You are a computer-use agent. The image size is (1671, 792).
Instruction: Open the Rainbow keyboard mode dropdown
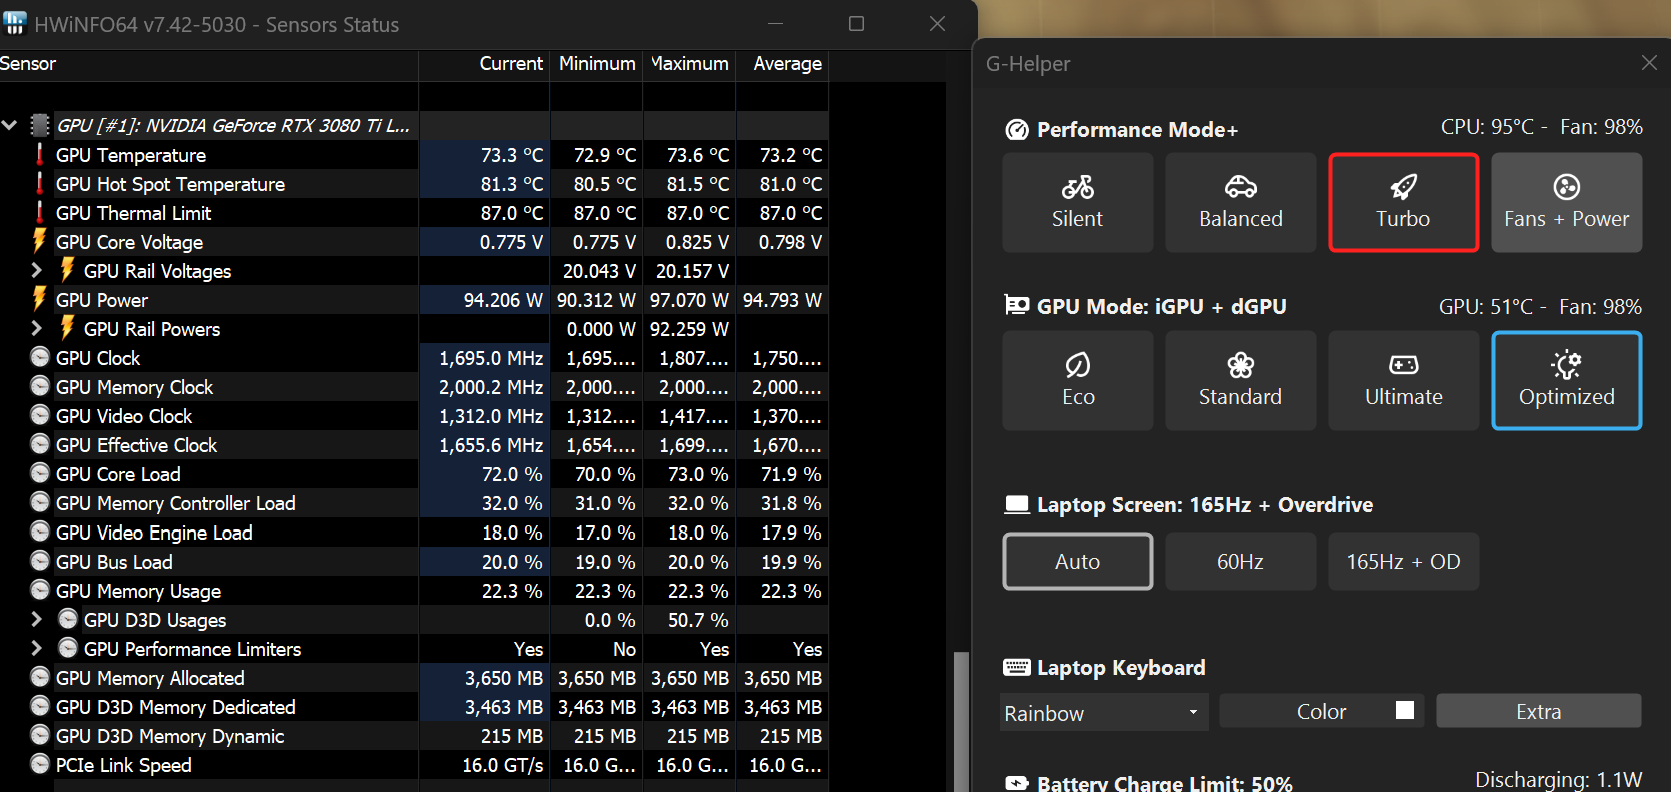[x=1103, y=712]
